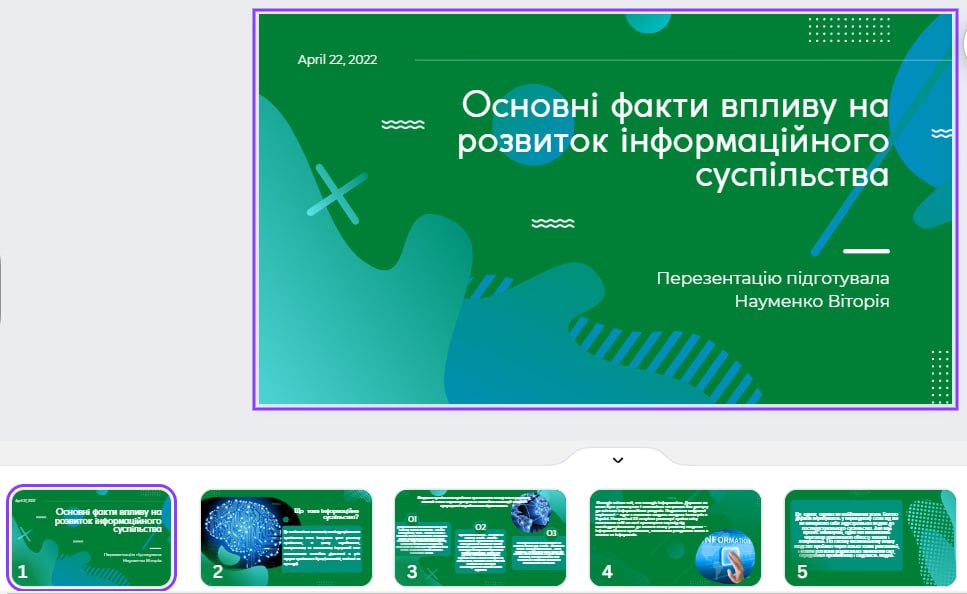The image size is (967, 594).
Task: Open slide 2 thumbnail with brain image
Action: click(286, 537)
